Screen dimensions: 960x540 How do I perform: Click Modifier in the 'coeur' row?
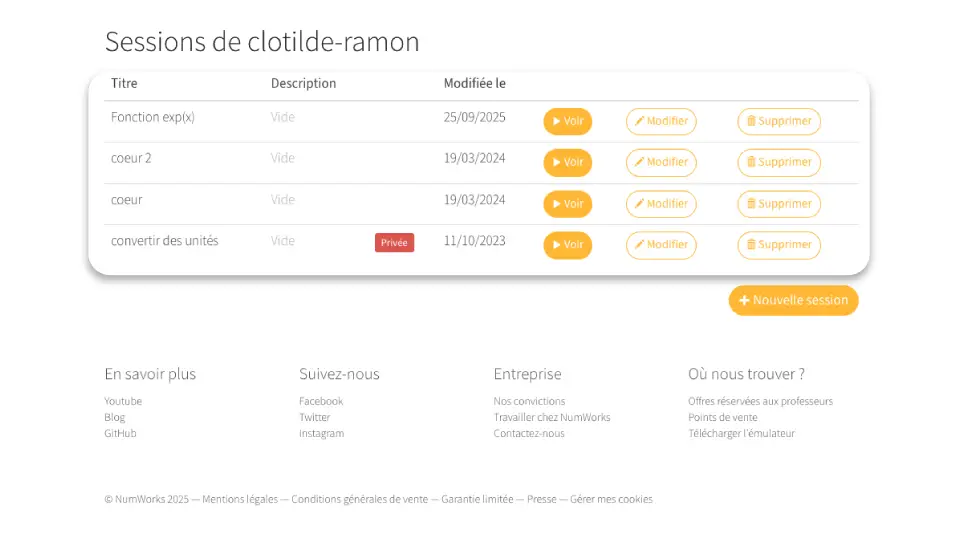pos(661,204)
